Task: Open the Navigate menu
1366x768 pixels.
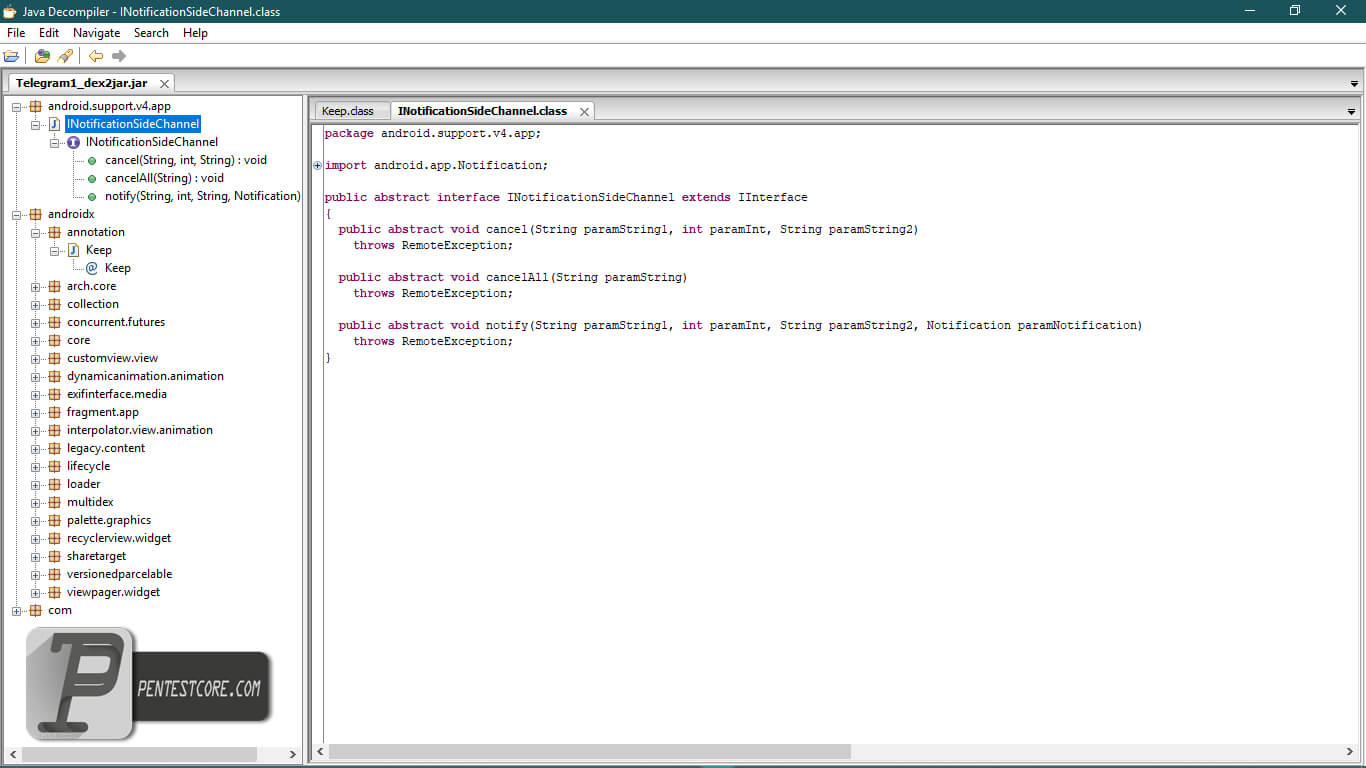Action: (96, 33)
